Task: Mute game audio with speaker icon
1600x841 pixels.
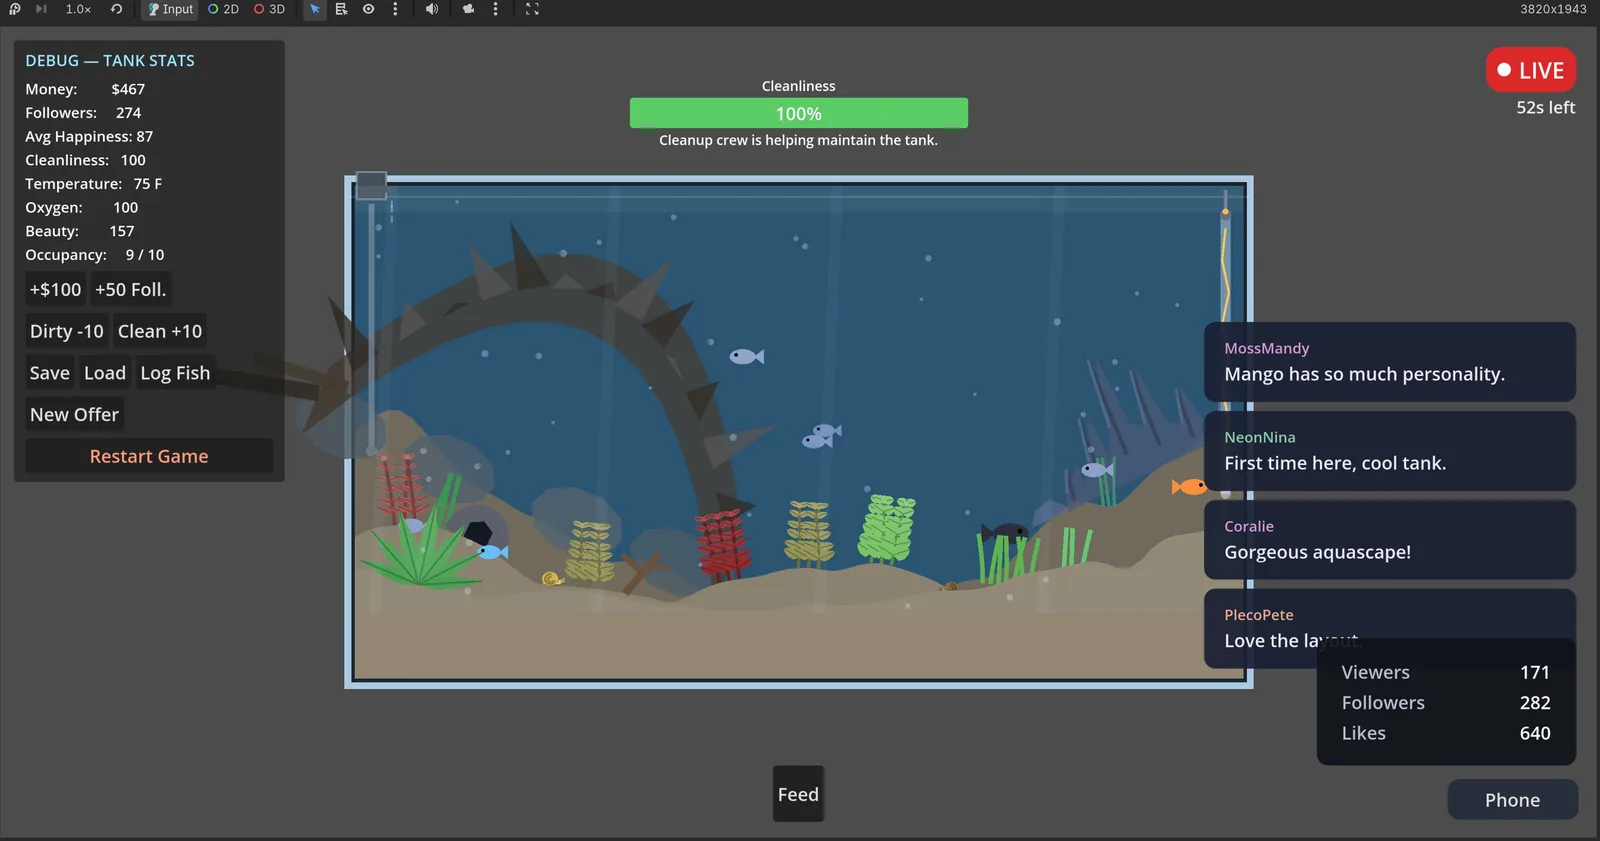Action: 432,9
